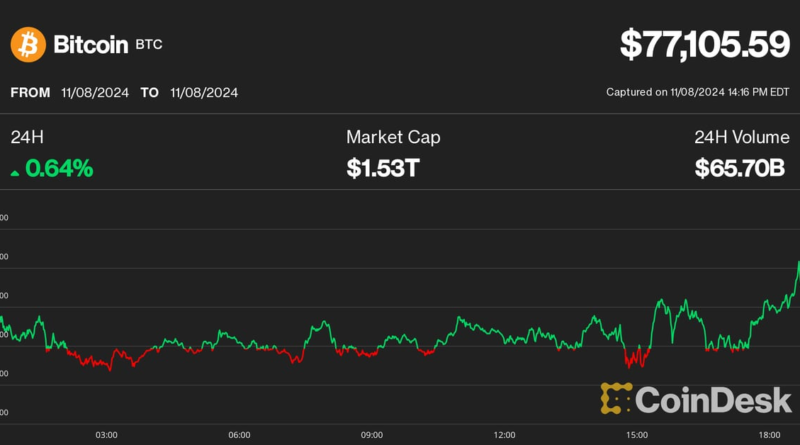Click the $1.53T market cap value
The height and width of the screenshot is (445, 800).
click(383, 169)
